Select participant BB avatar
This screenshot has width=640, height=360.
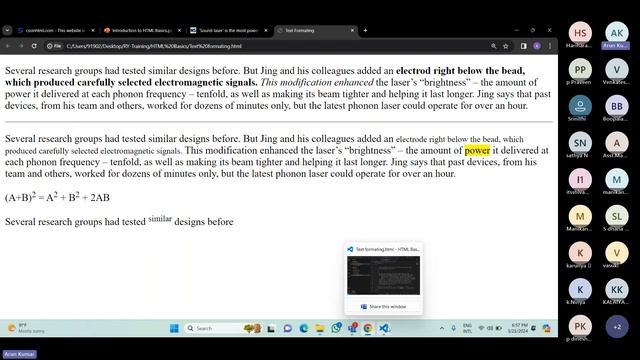[x=617, y=107]
